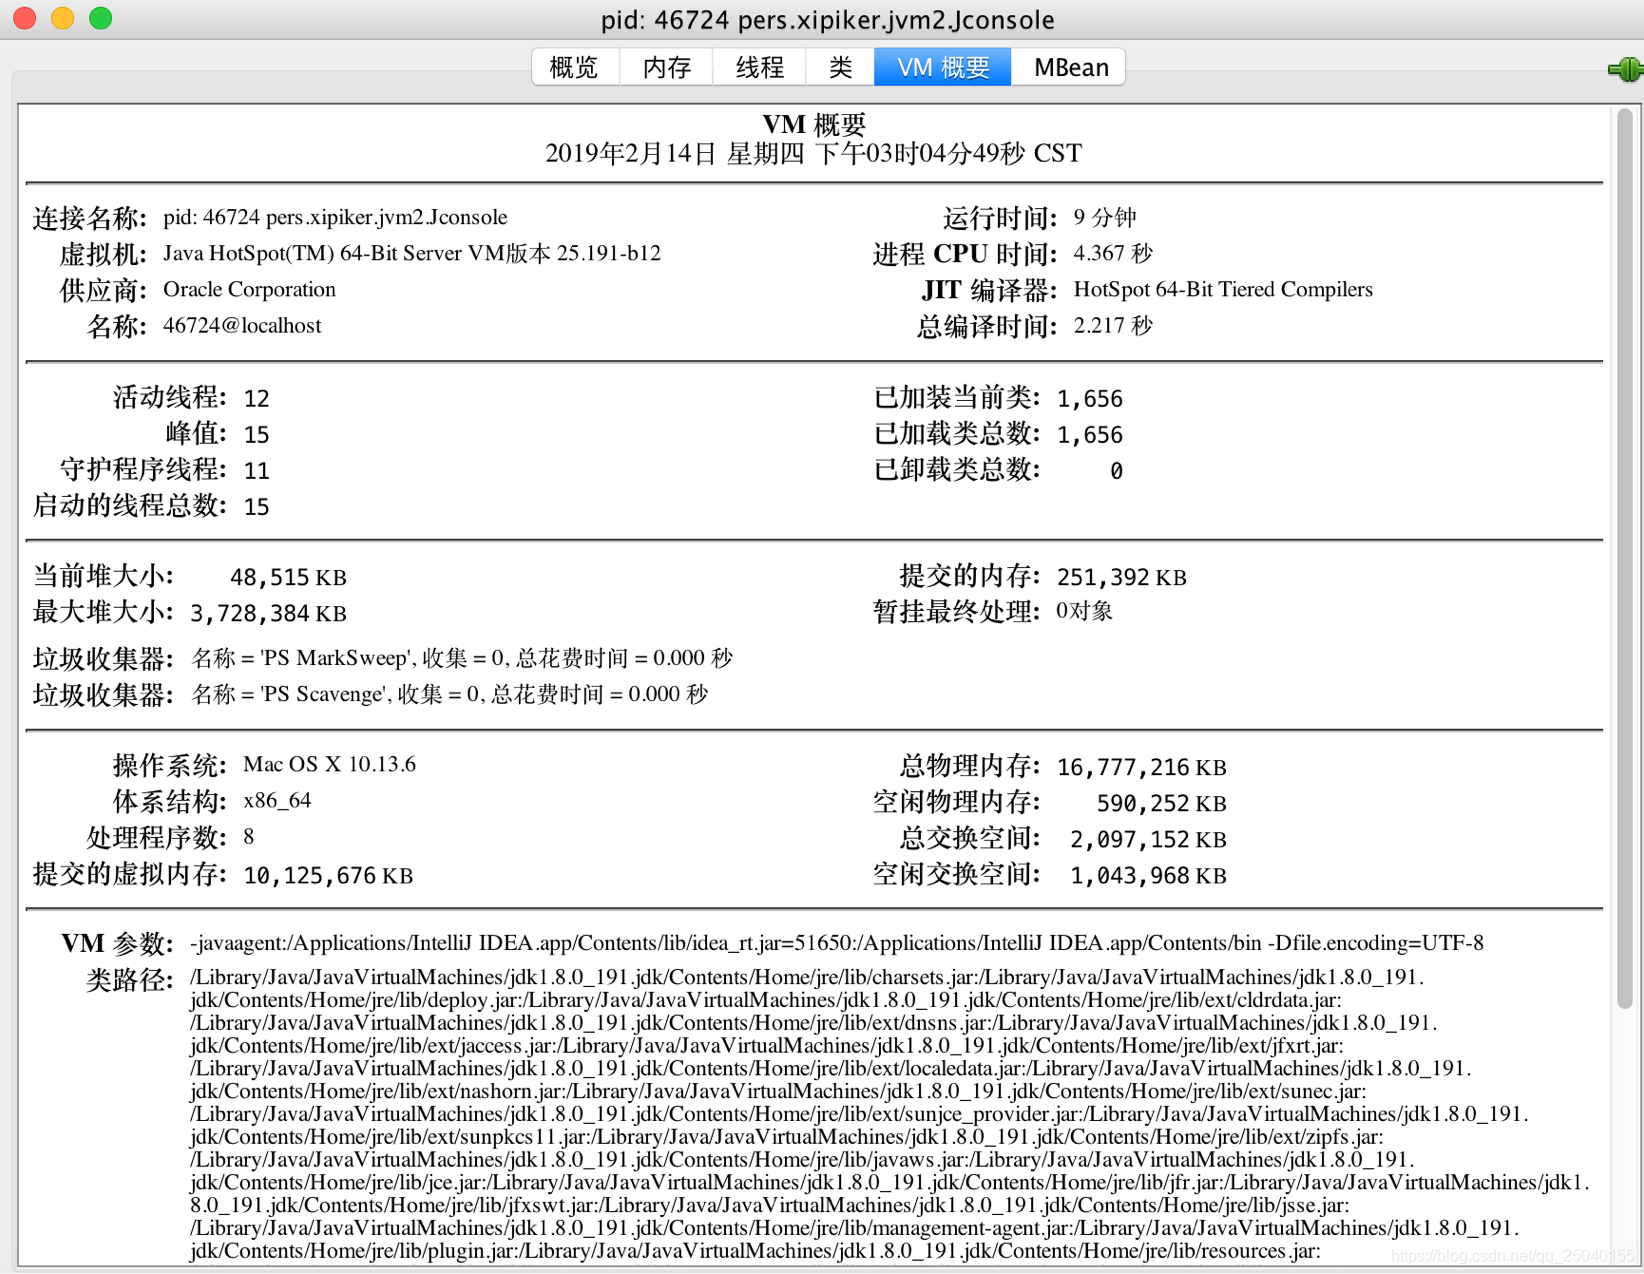Click the window title 'pid: 46724 pers.xipiker.jvm2.Jconsole'
Viewport: 1644px width, 1274px height.
click(x=828, y=20)
